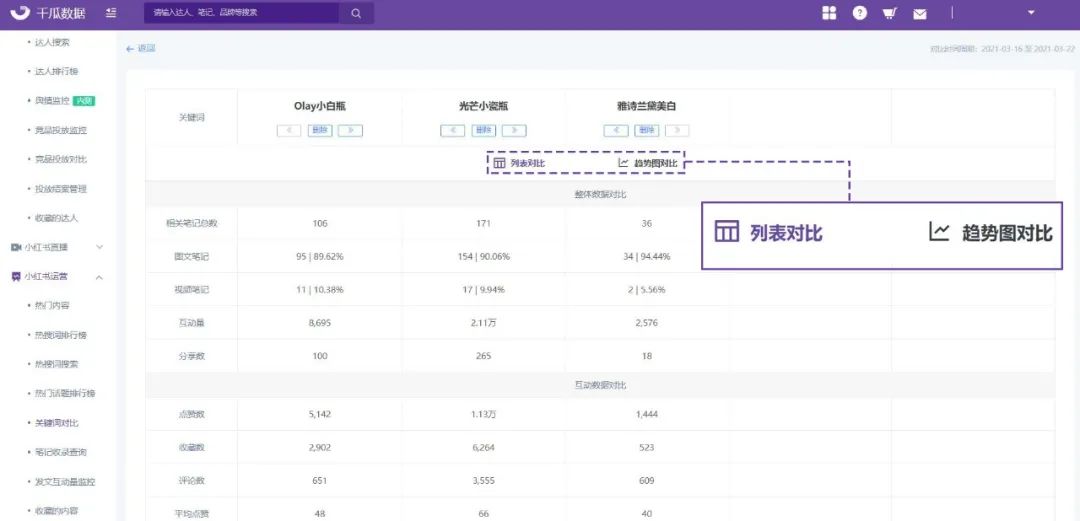Click the table icon beside small 列表对比
This screenshot has height=521, width=1080.
tap(499, 163)
